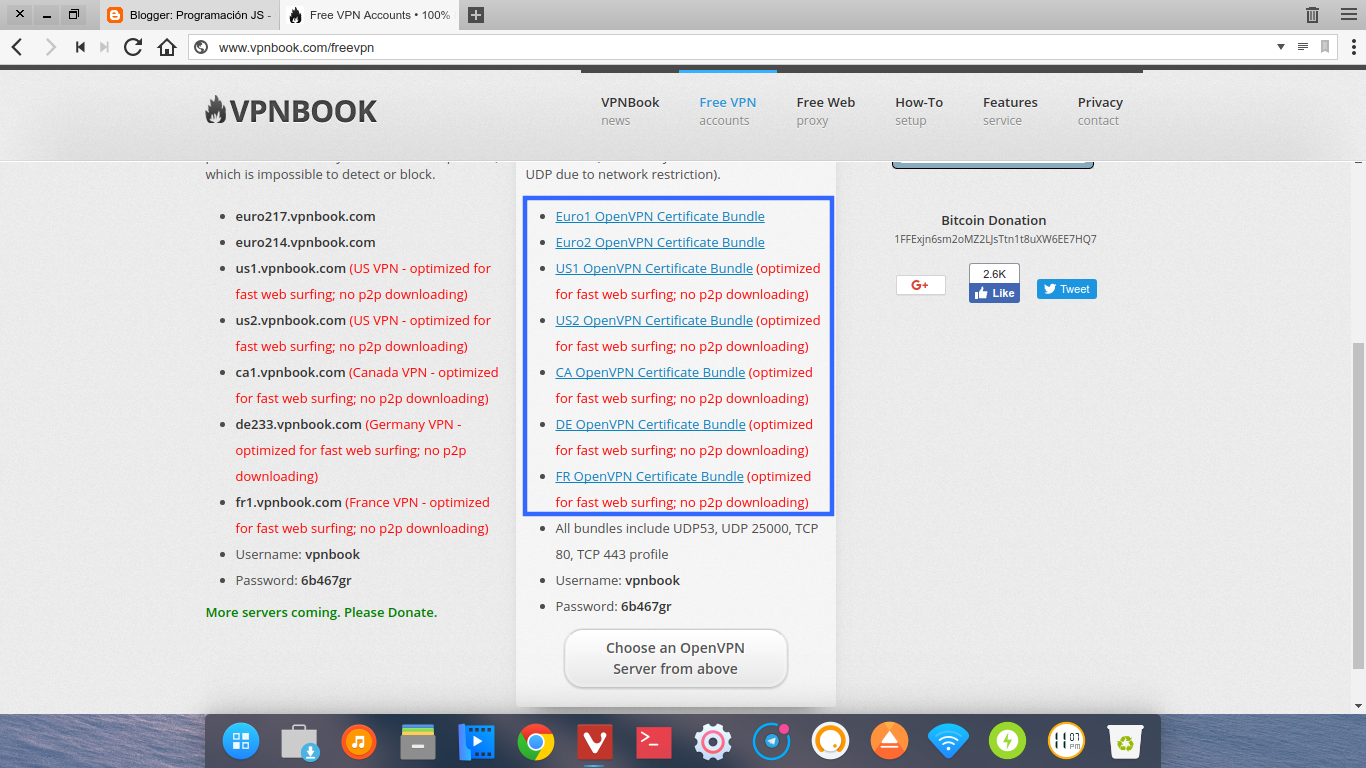Click the ca1.vpnbook.com server name
Screen dimensions: 1366x768
click(290, 372)
